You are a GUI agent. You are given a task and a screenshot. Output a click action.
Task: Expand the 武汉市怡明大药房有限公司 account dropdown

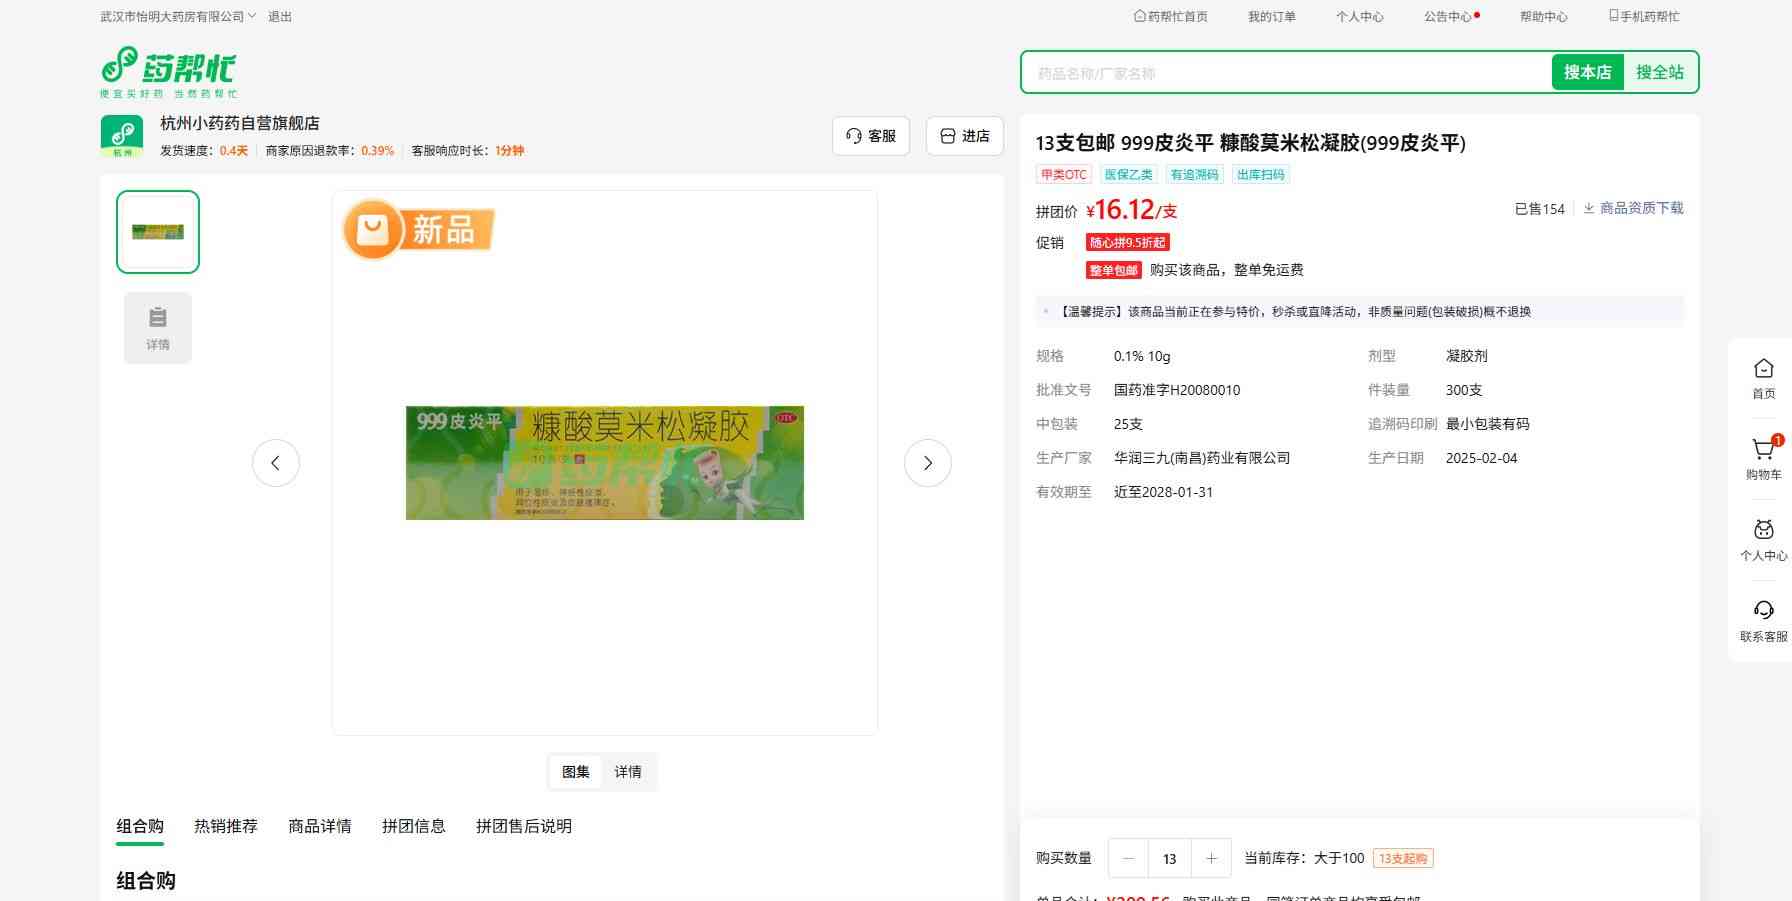click(178, 17)
